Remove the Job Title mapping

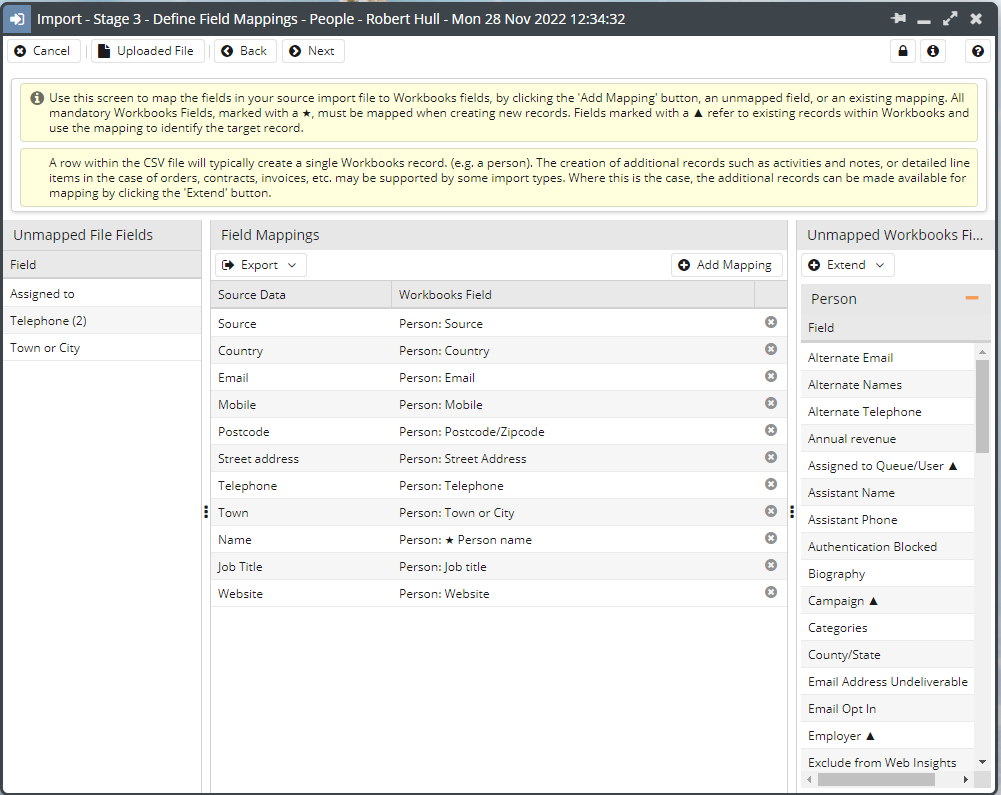(771, 565)
